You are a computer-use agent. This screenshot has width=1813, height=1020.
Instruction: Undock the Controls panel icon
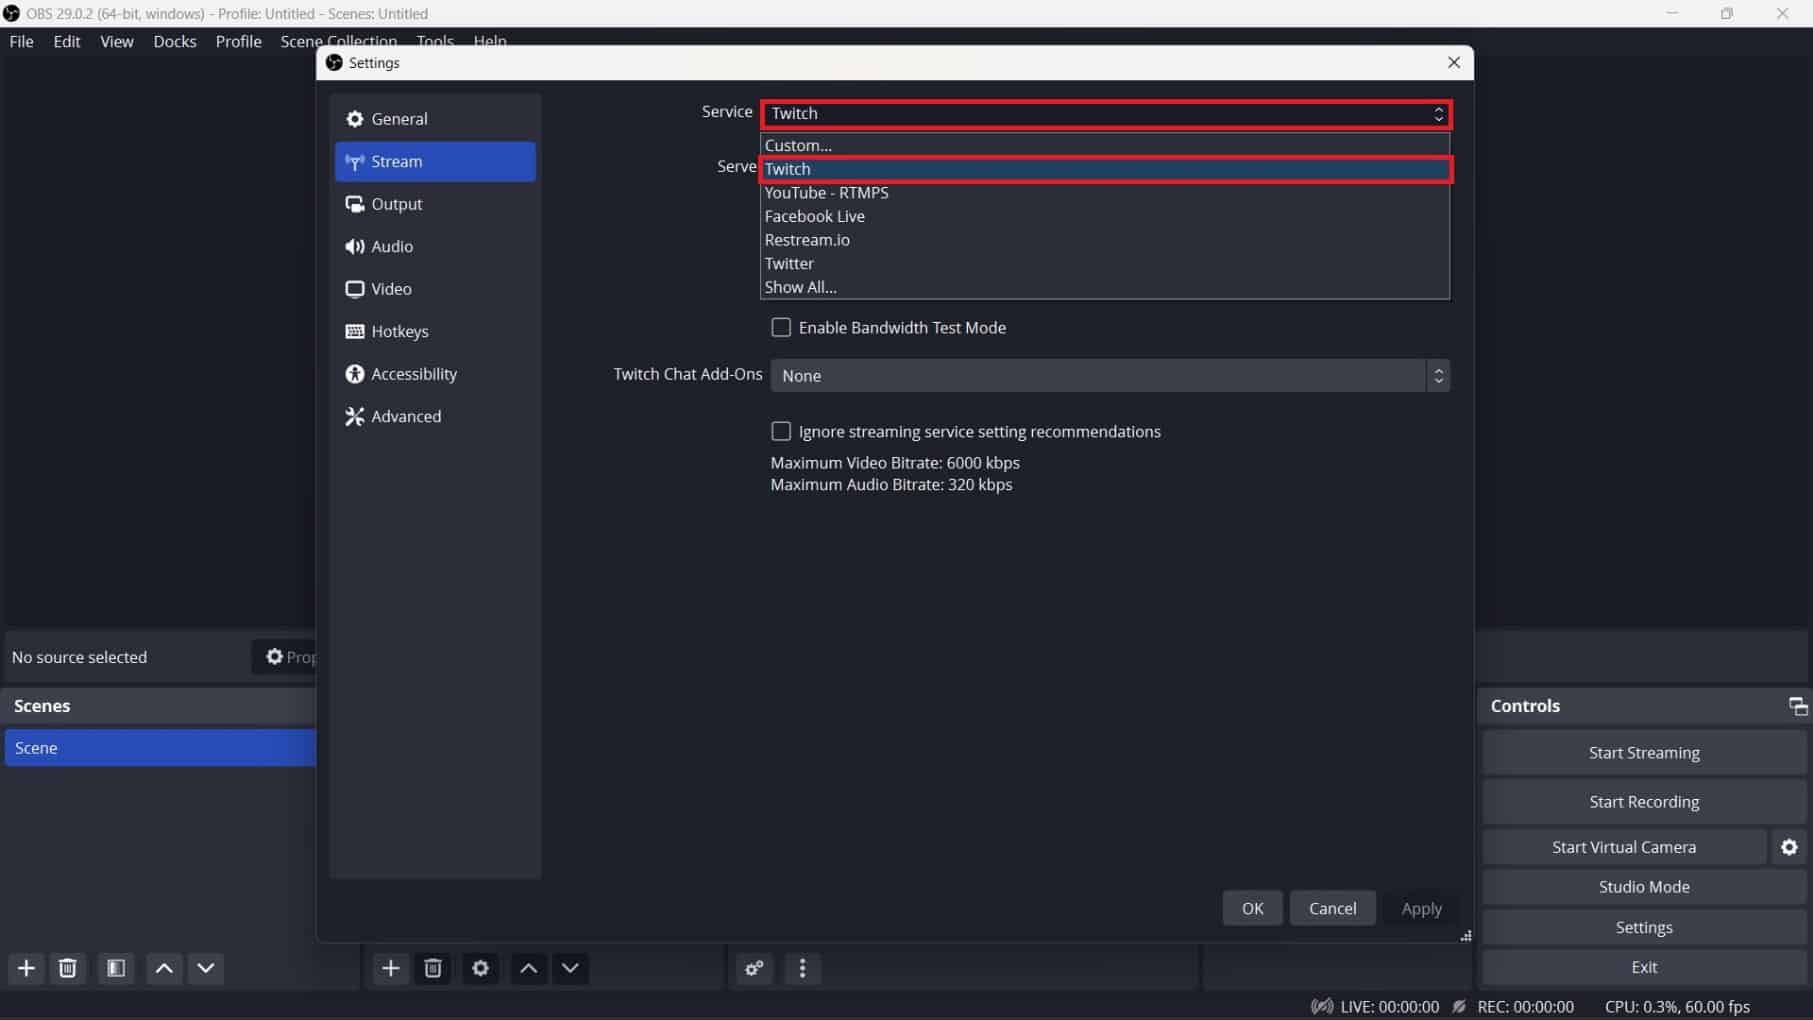[x=1797, y=706]
